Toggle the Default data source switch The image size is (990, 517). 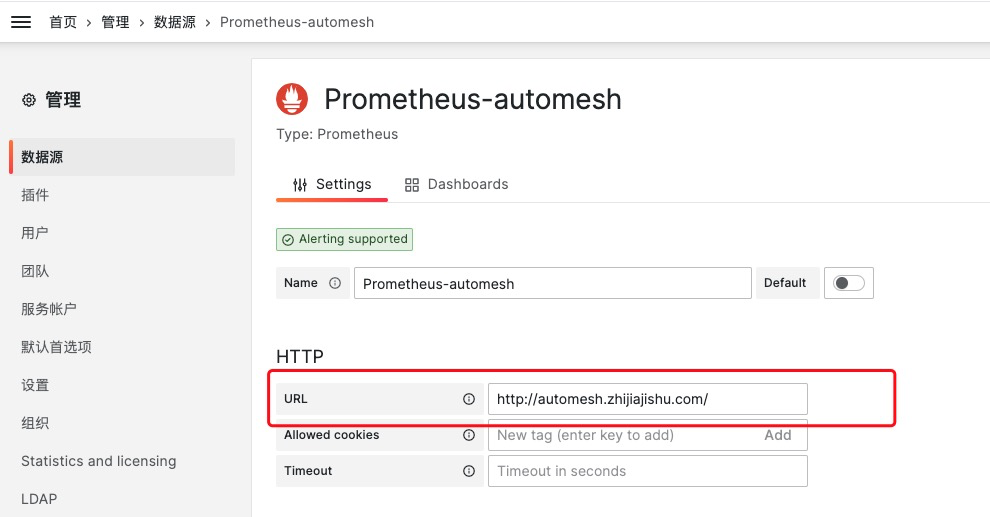[849, 283]
